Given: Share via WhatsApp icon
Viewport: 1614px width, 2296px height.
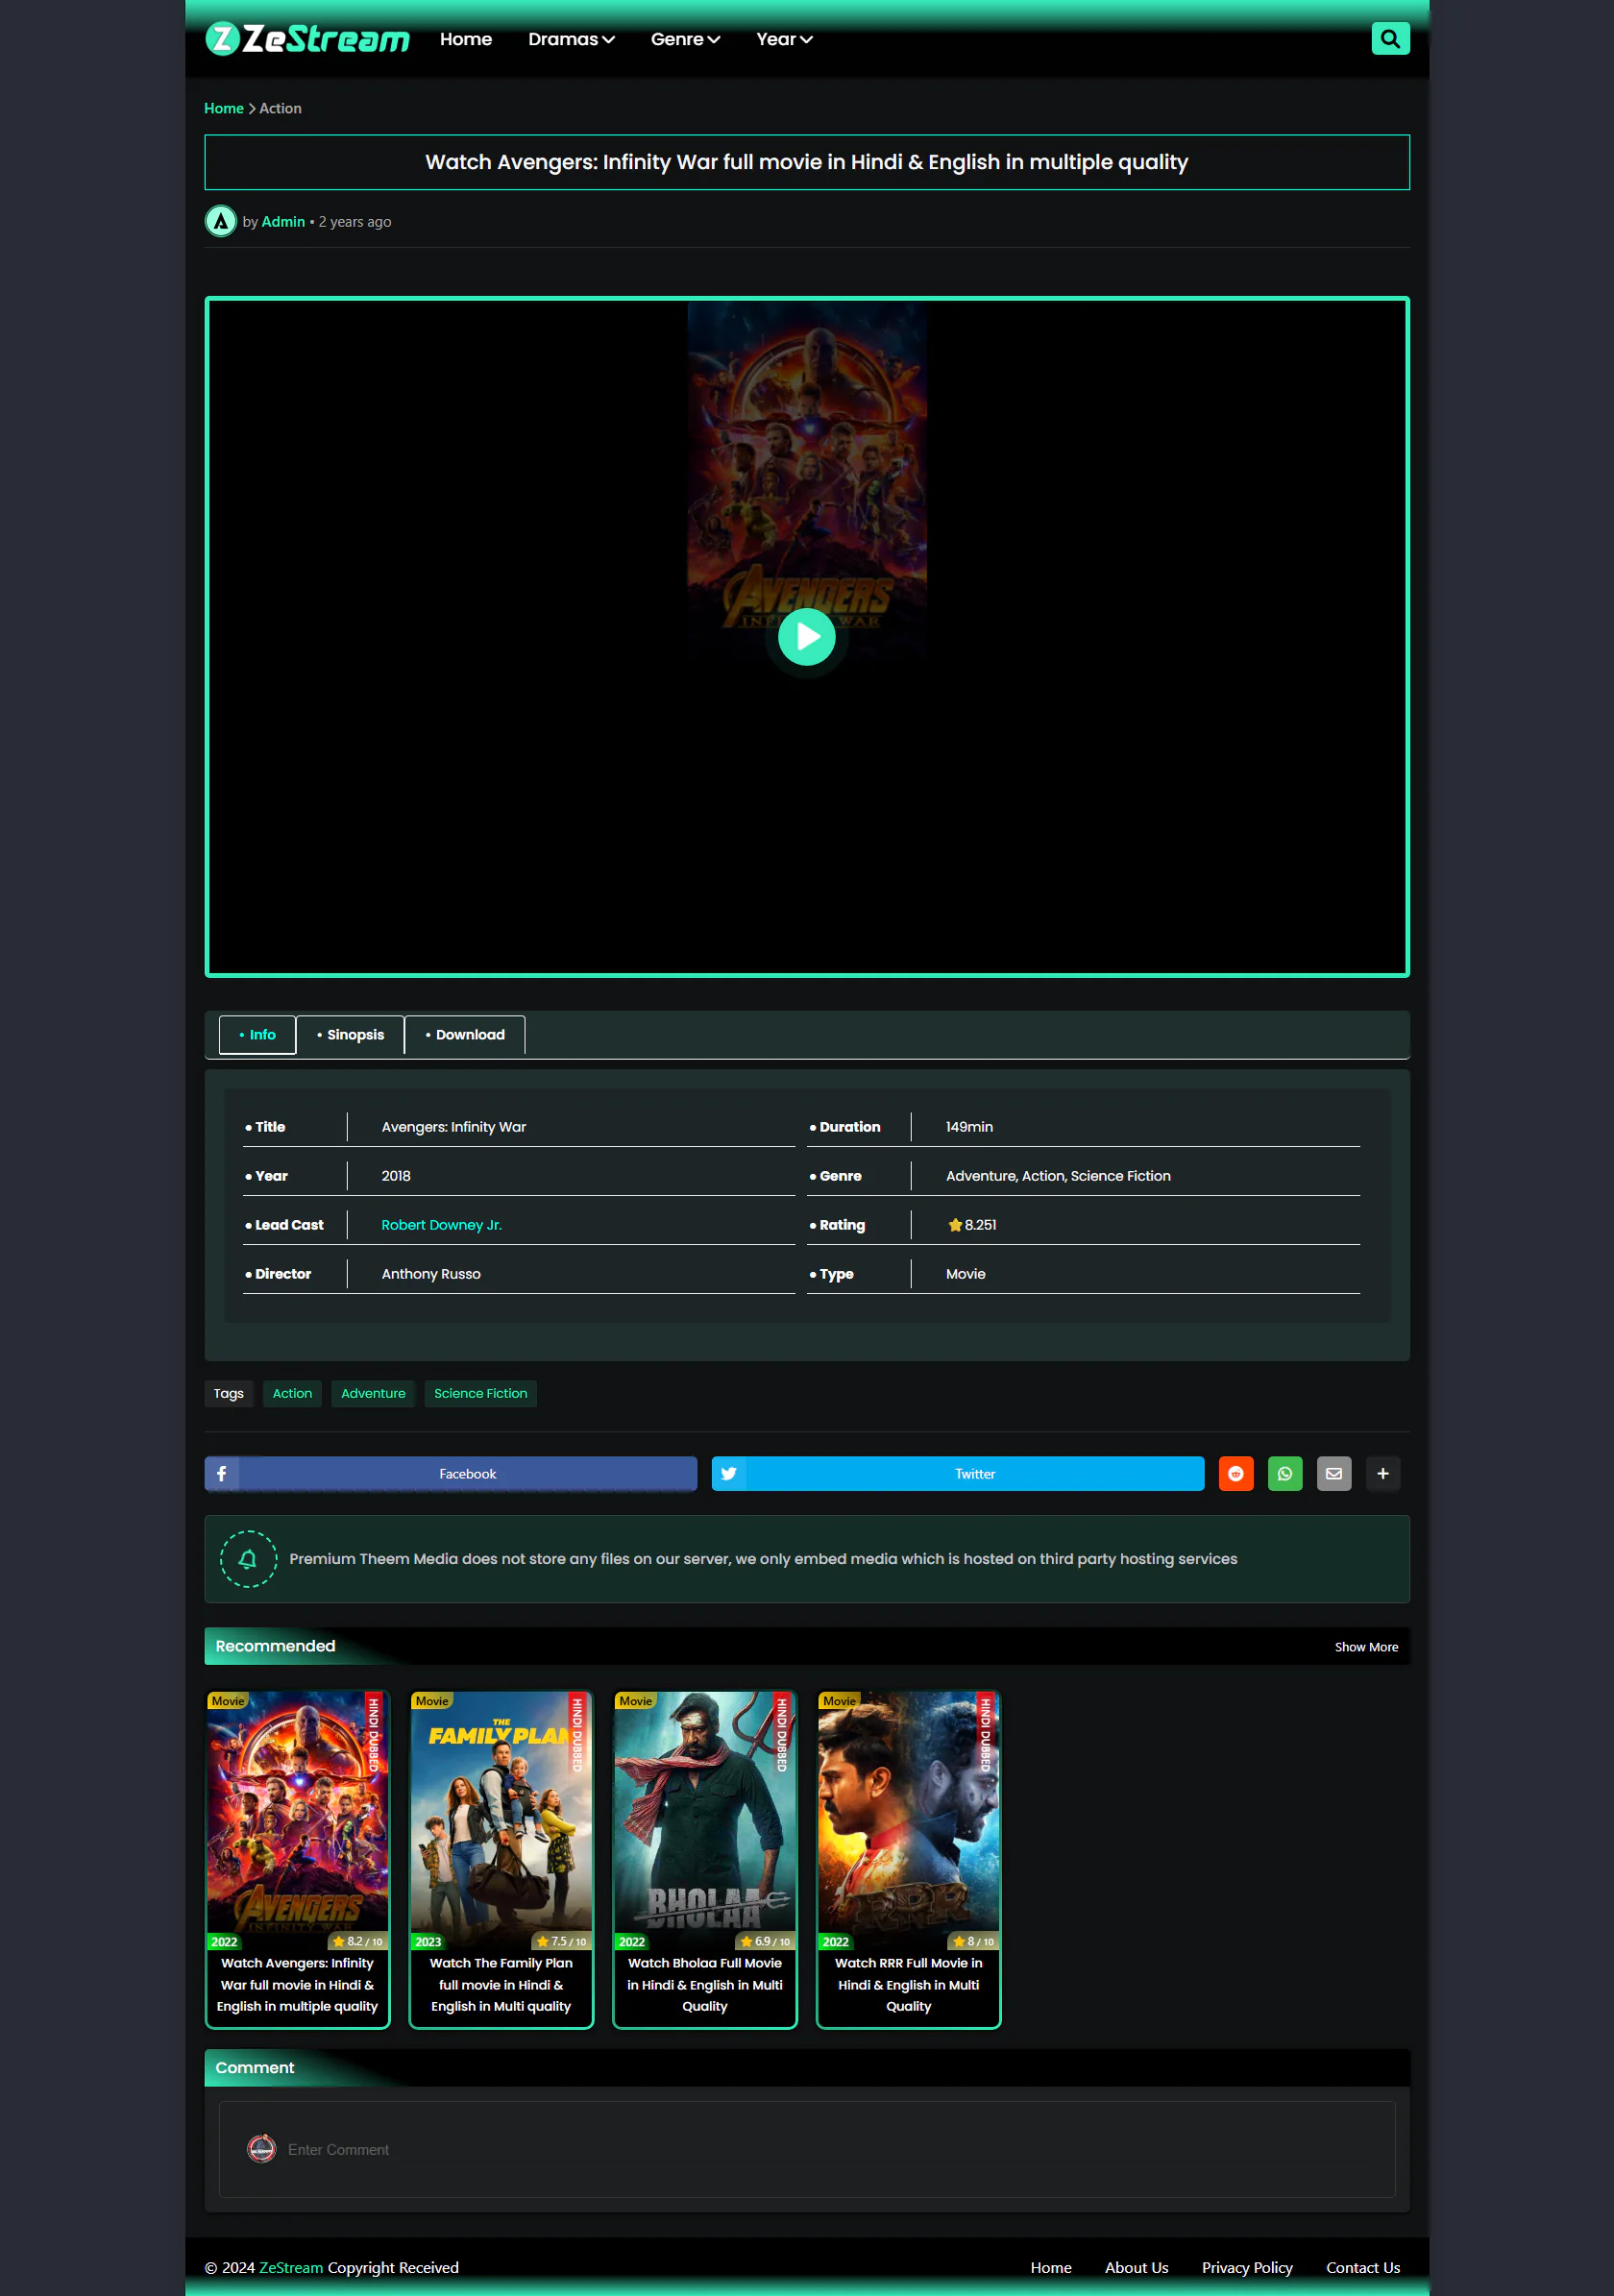Looking at the screenshot, I should [1284, 1473].
